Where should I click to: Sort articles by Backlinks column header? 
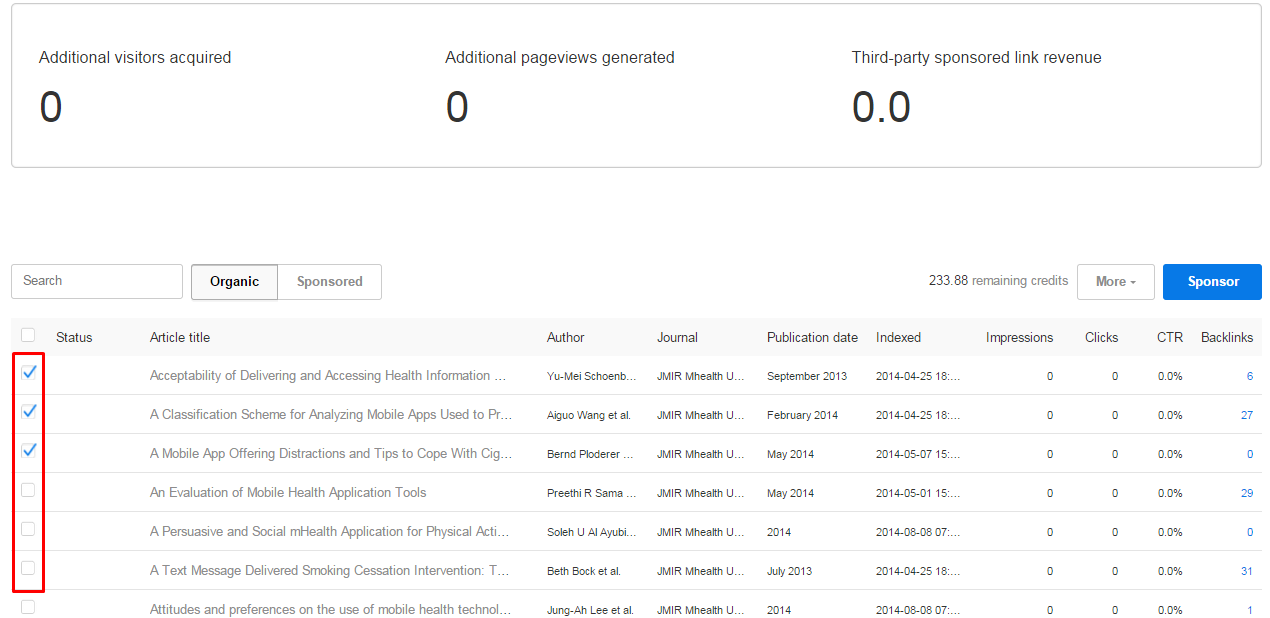(x=1226, y=337)
